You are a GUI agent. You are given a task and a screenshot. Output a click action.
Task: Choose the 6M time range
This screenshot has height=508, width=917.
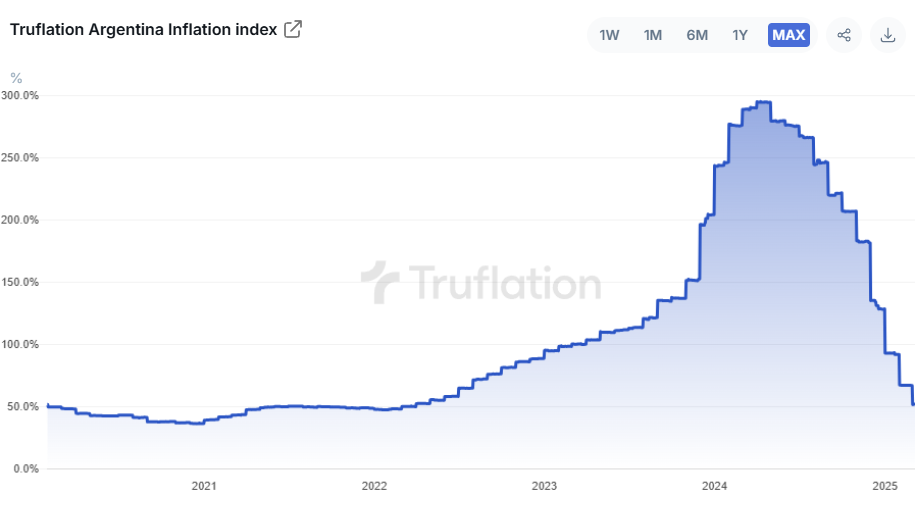[x=697, y=35]
